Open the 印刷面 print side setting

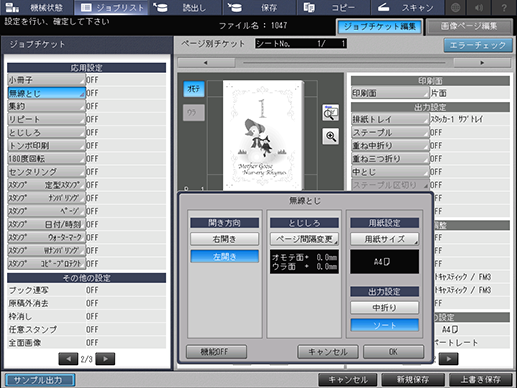coord(390,93)
